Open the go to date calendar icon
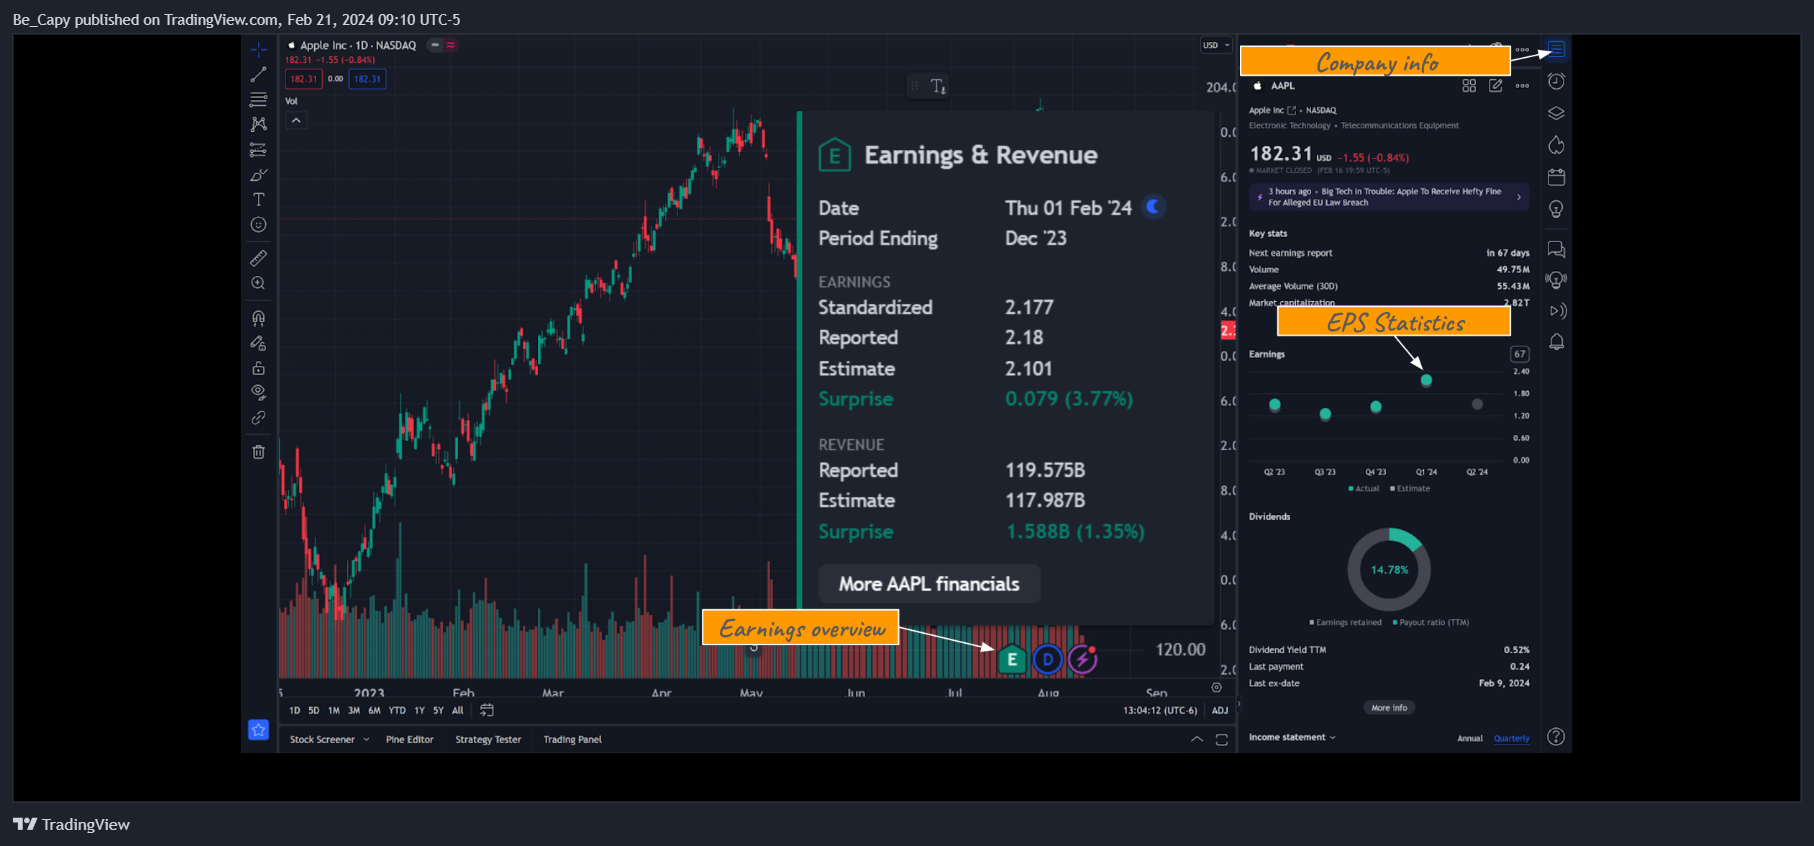The width and height of the screenshot is (1814, 846). pos(487,710)
